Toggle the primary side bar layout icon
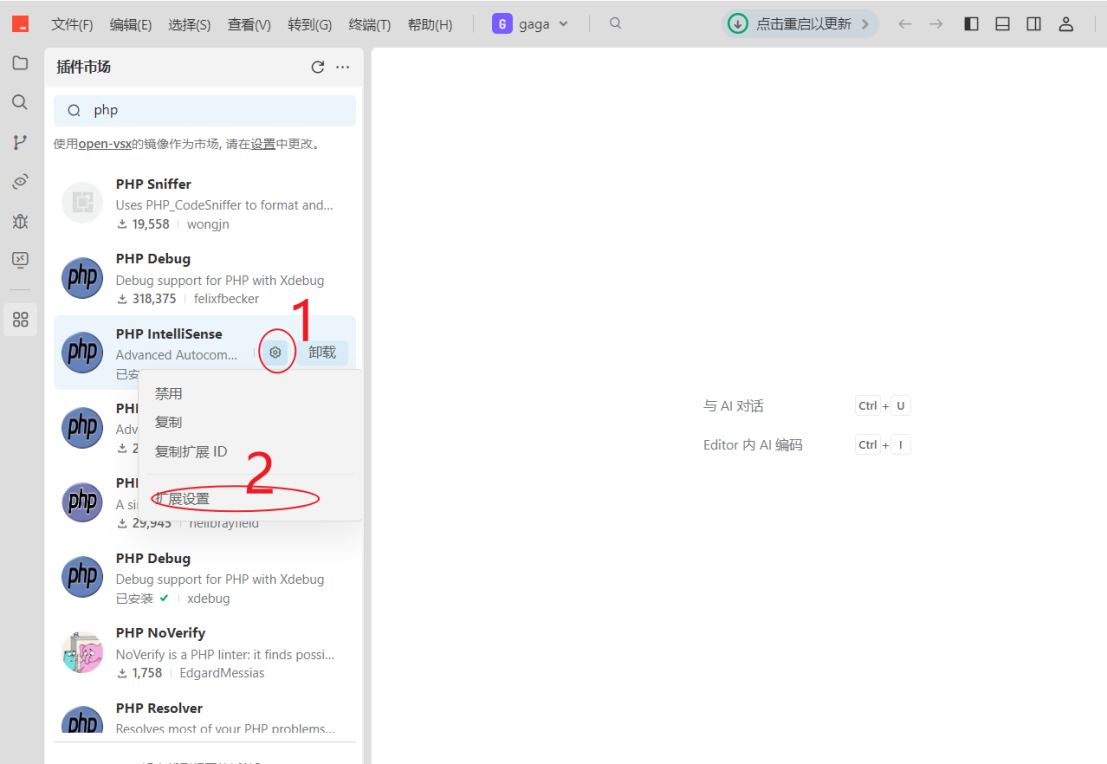This screenshot has width=1107, height=764. coord(971,24)
